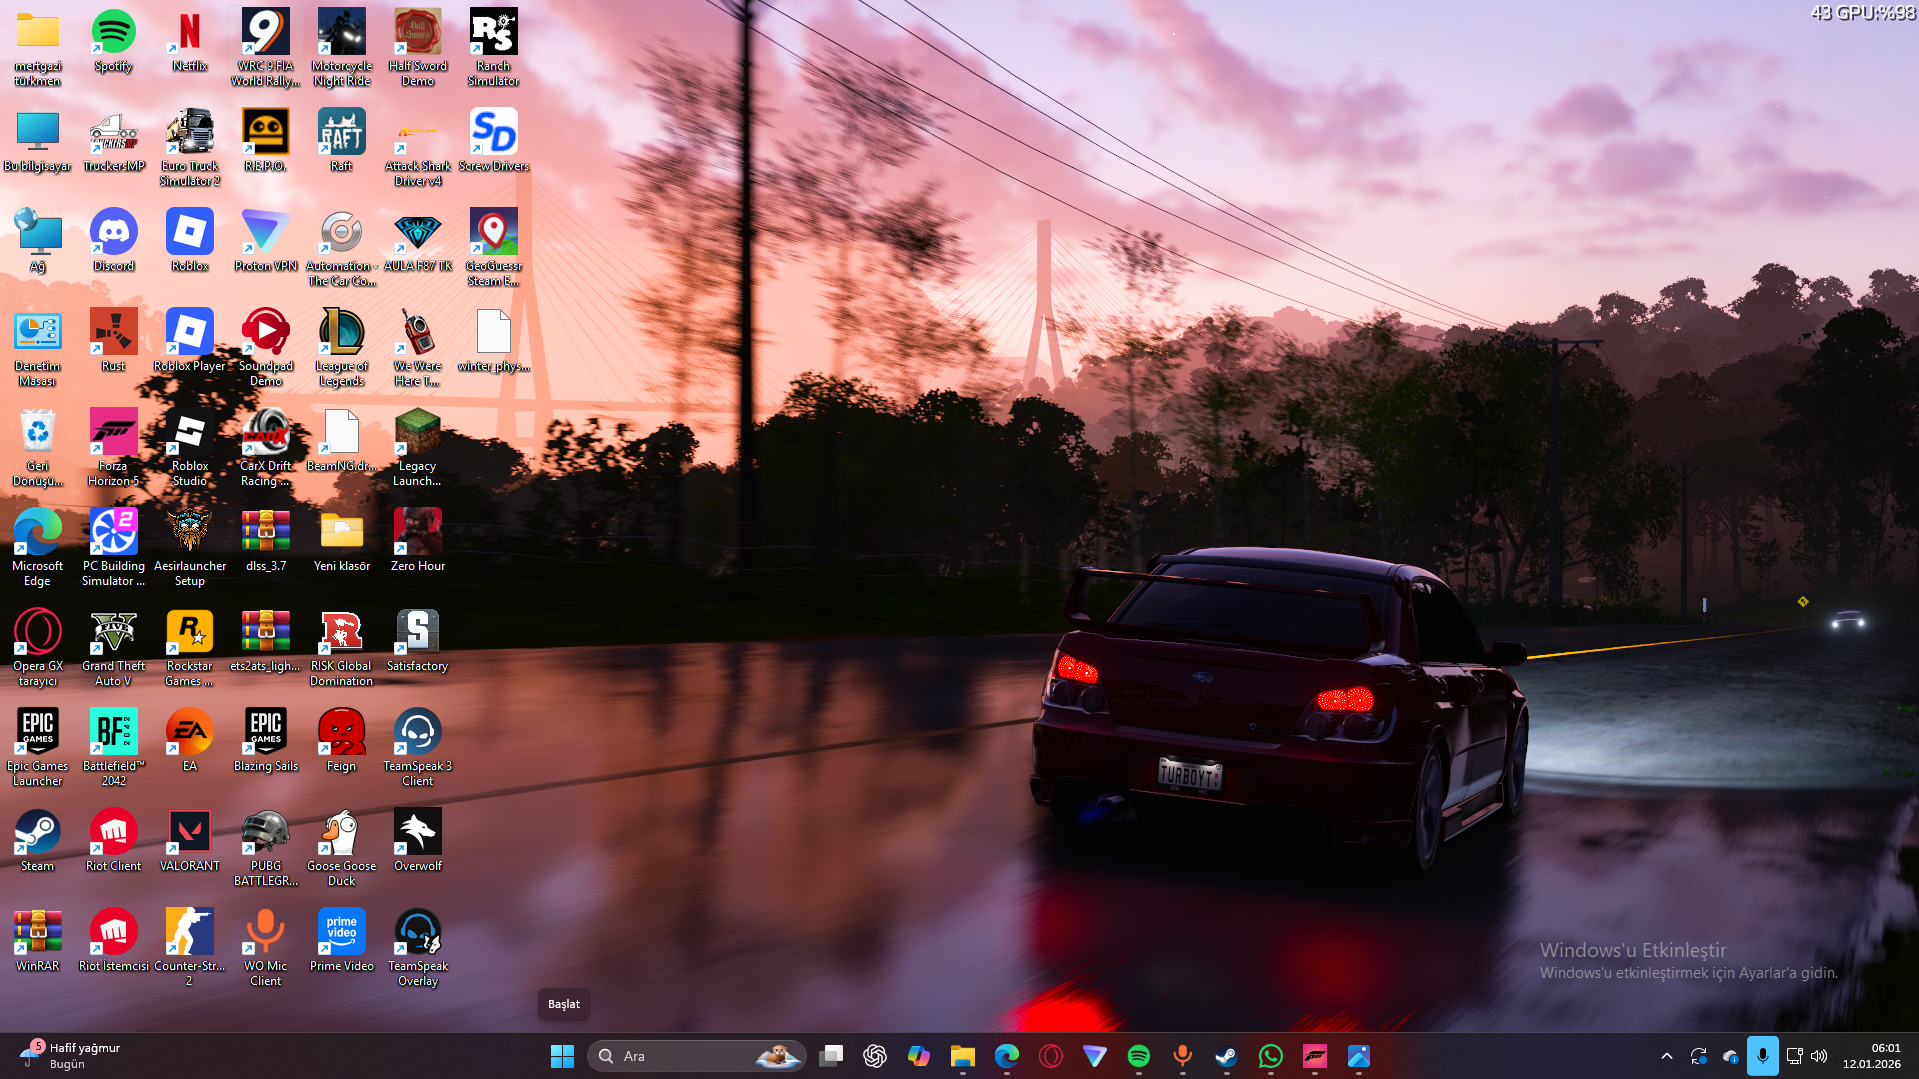Select the PUBG BATTLEGROUNDS icon

coord(266,848)
